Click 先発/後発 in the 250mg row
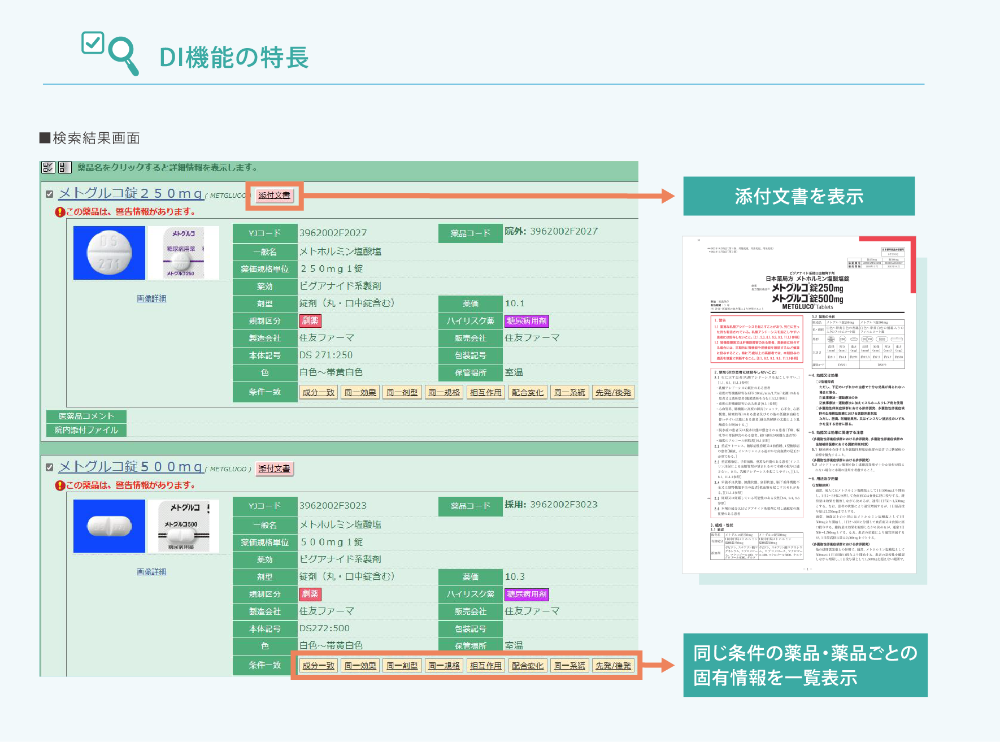 click(613, 392)
